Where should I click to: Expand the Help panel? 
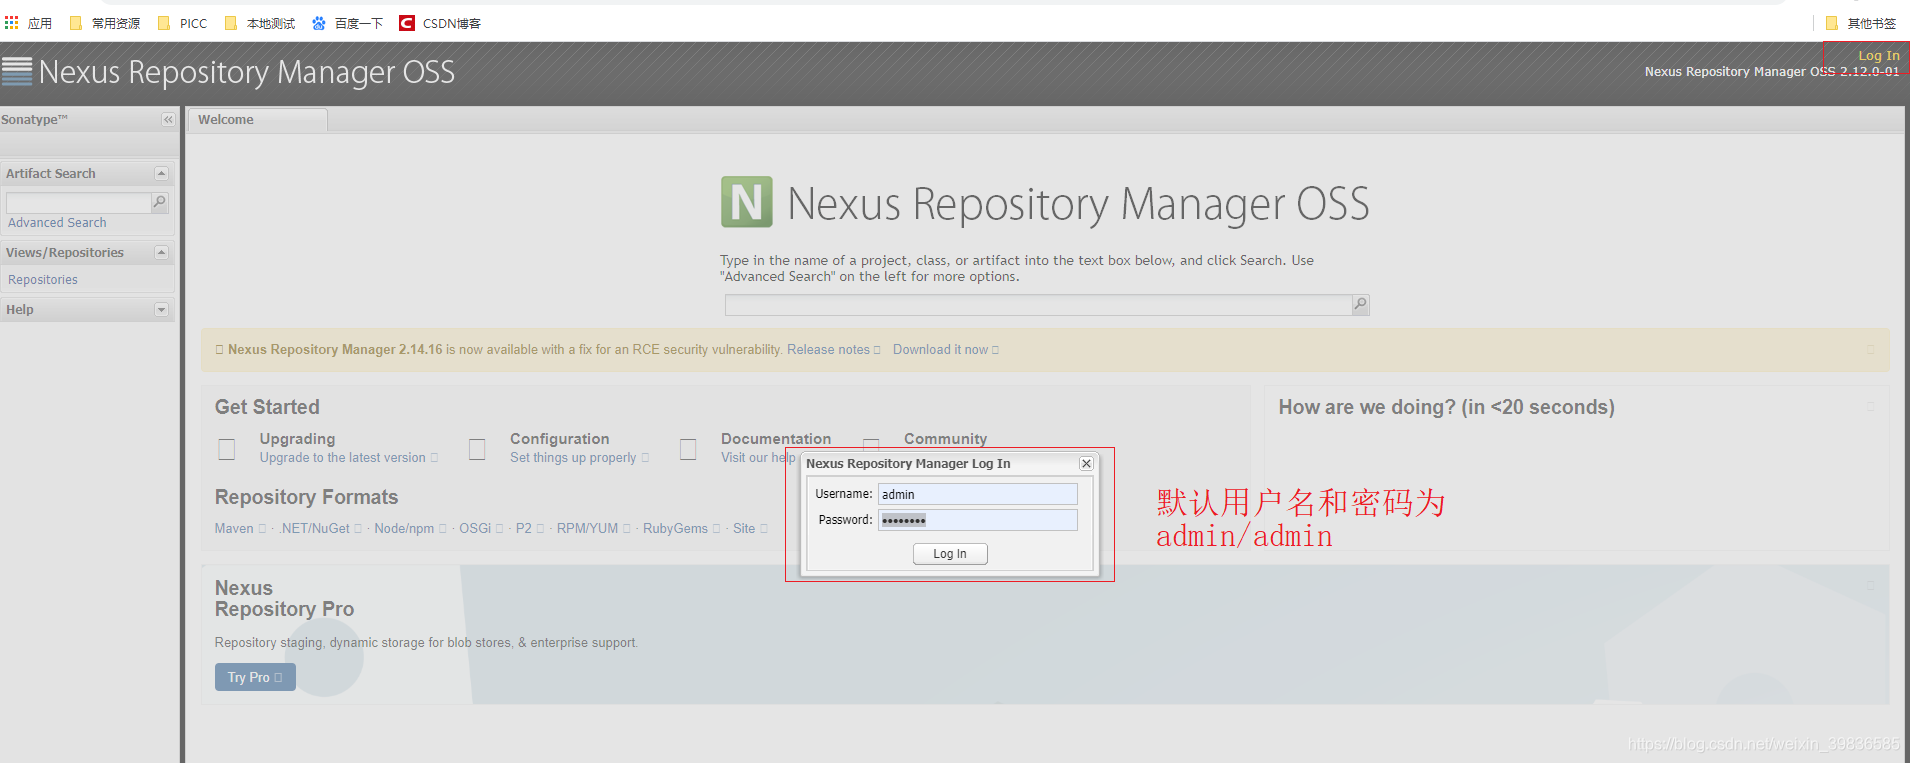point(161,310)
